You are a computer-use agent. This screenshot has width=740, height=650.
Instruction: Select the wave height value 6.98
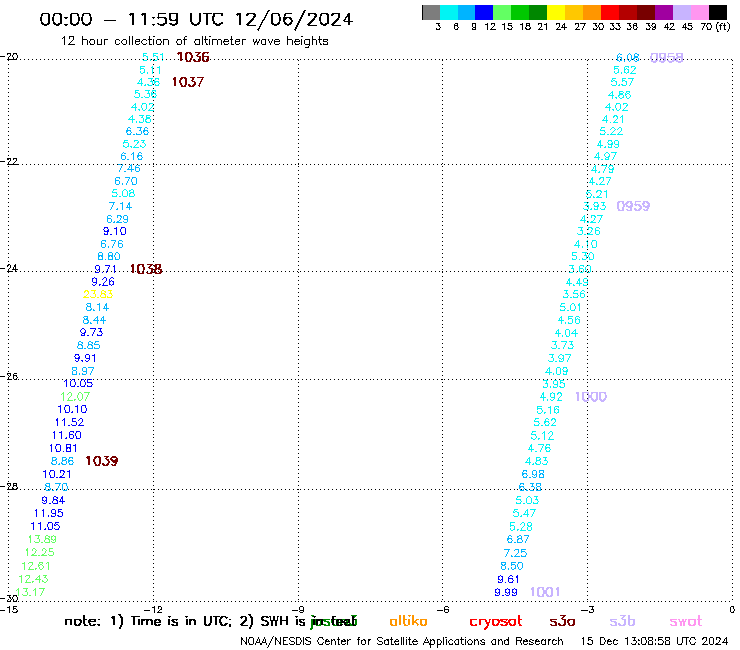pos(533,474)
